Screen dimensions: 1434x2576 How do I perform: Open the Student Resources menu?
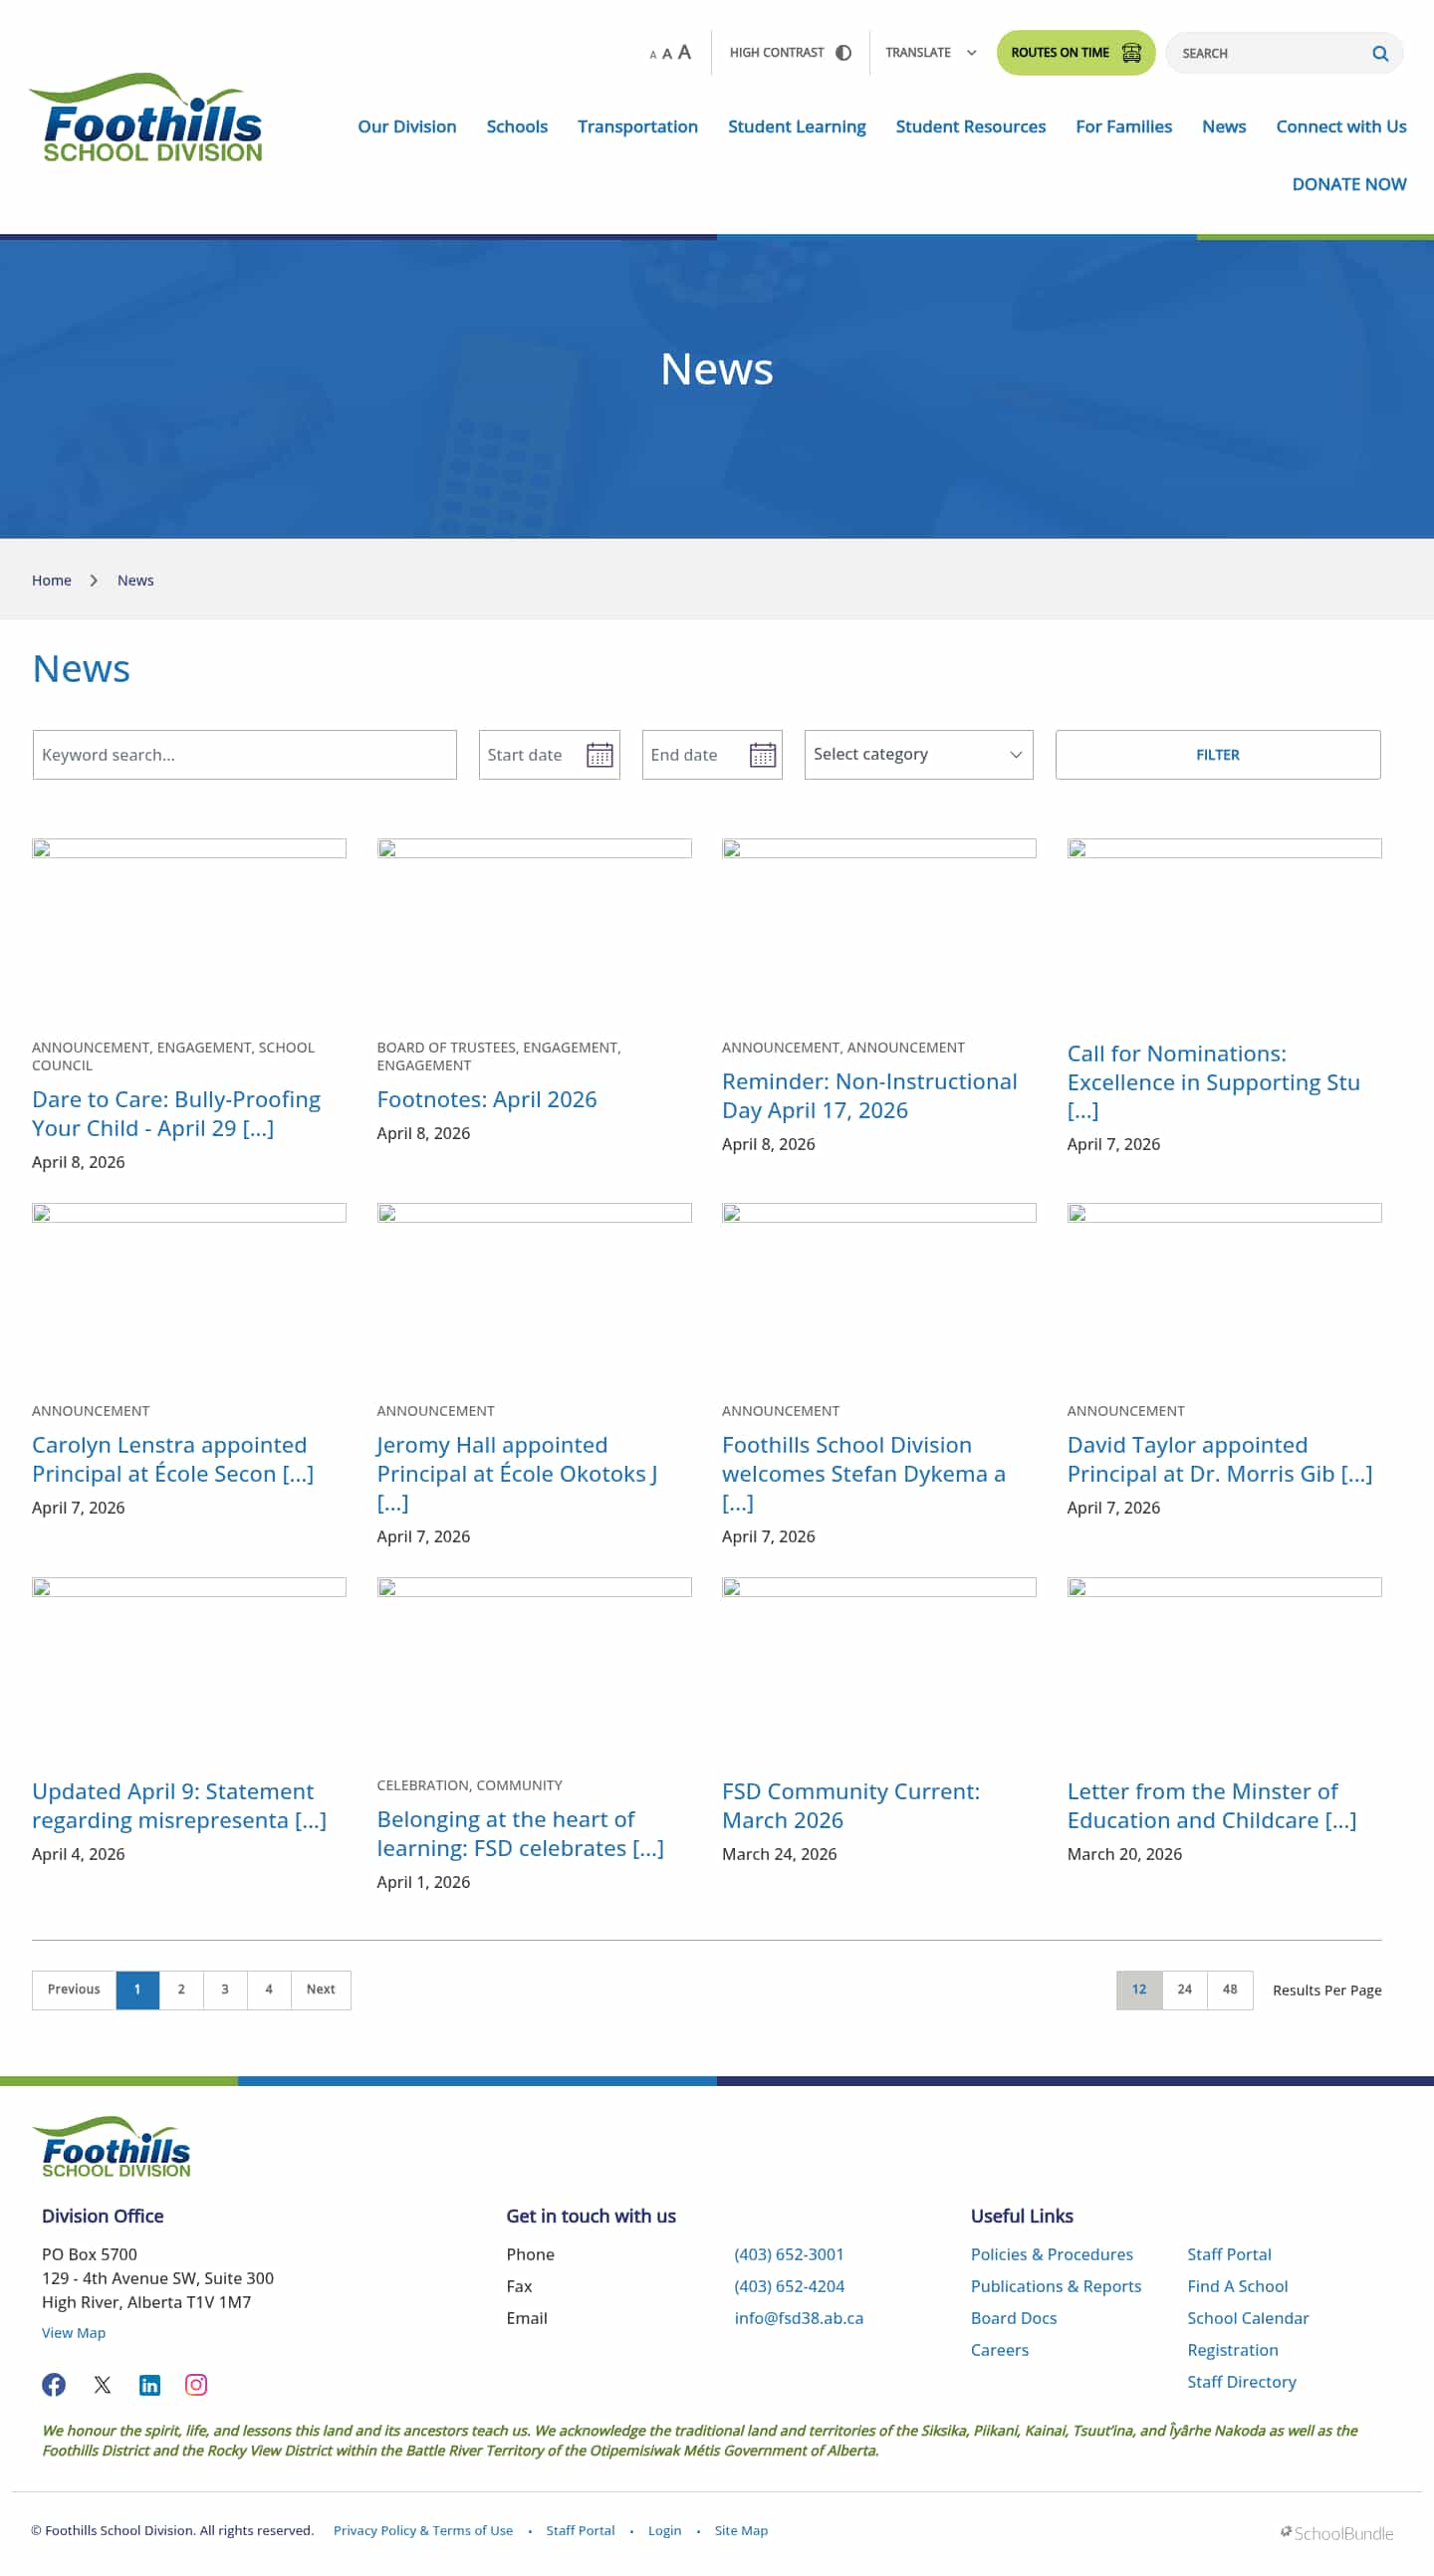tap(970, 126)
